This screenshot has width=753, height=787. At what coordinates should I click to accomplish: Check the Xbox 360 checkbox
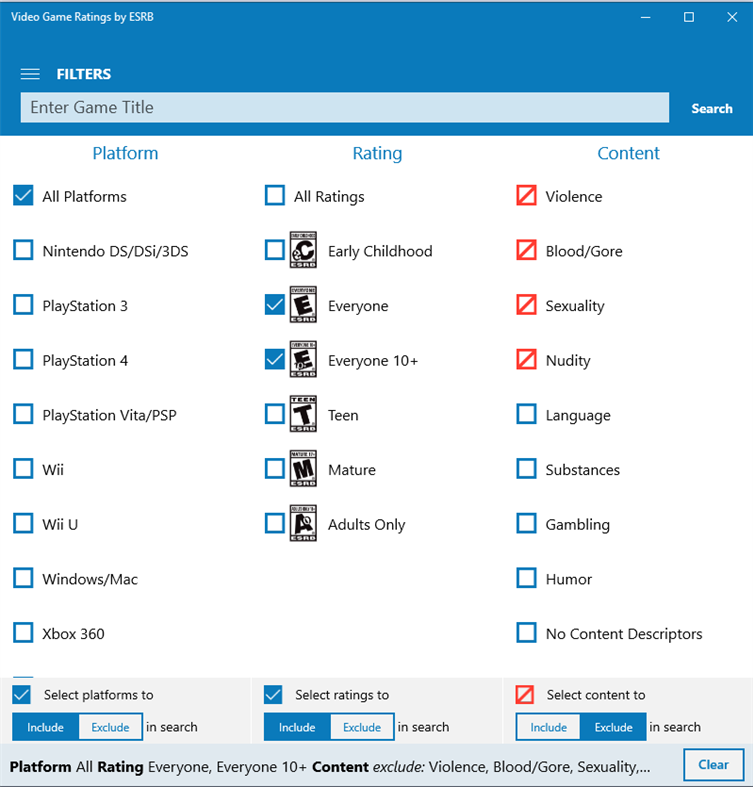pyautogui.click(x=23, y=633)
